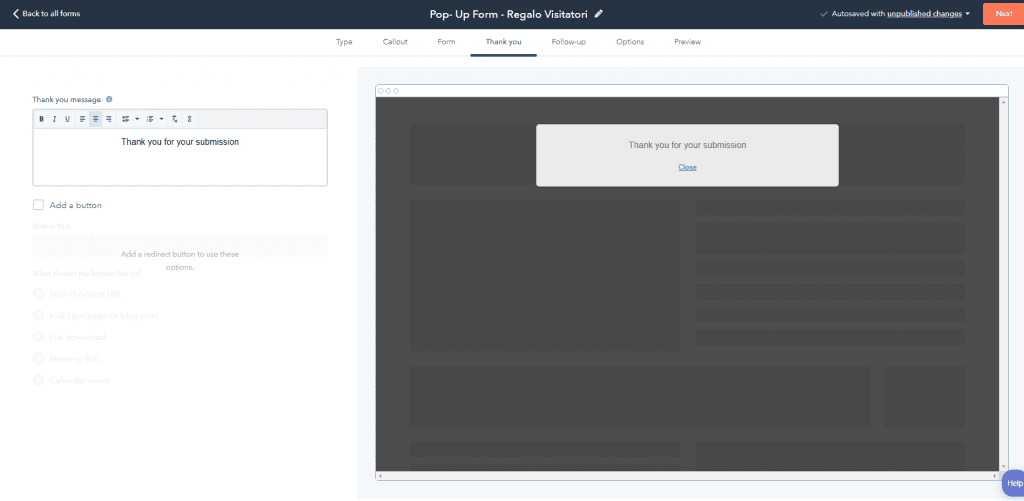1024x501 pixels.
Task: Apply italic formatting to message
Action: (54, 119)
